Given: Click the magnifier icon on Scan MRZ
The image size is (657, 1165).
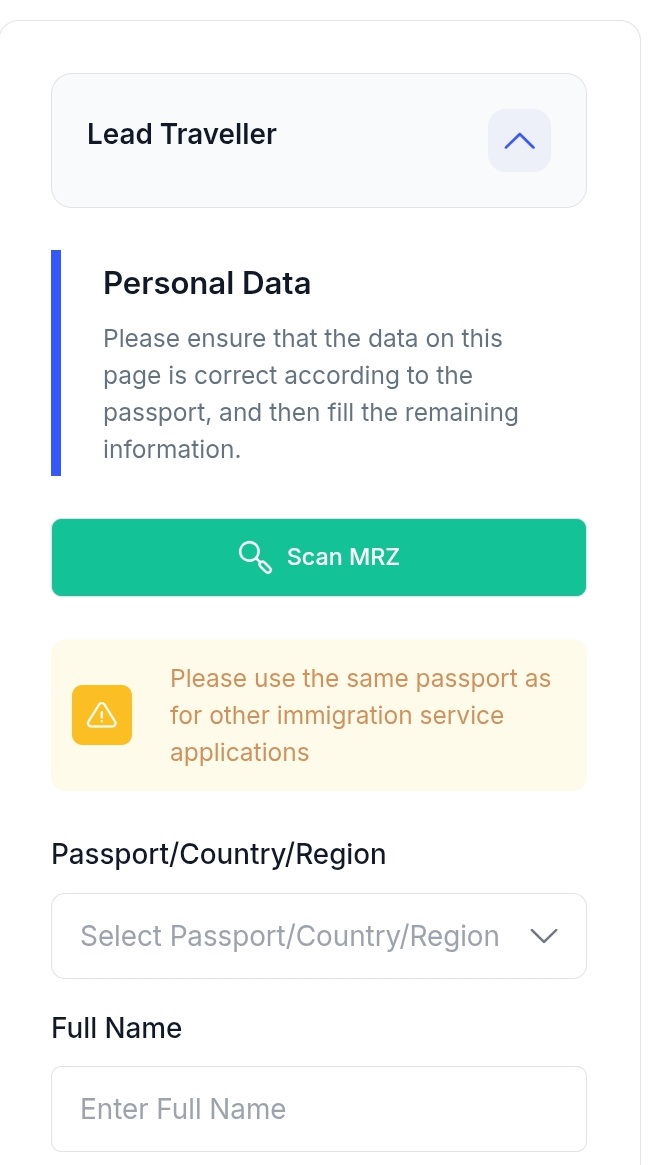Looking at the screenshot, I should click(x=255, y=557).
